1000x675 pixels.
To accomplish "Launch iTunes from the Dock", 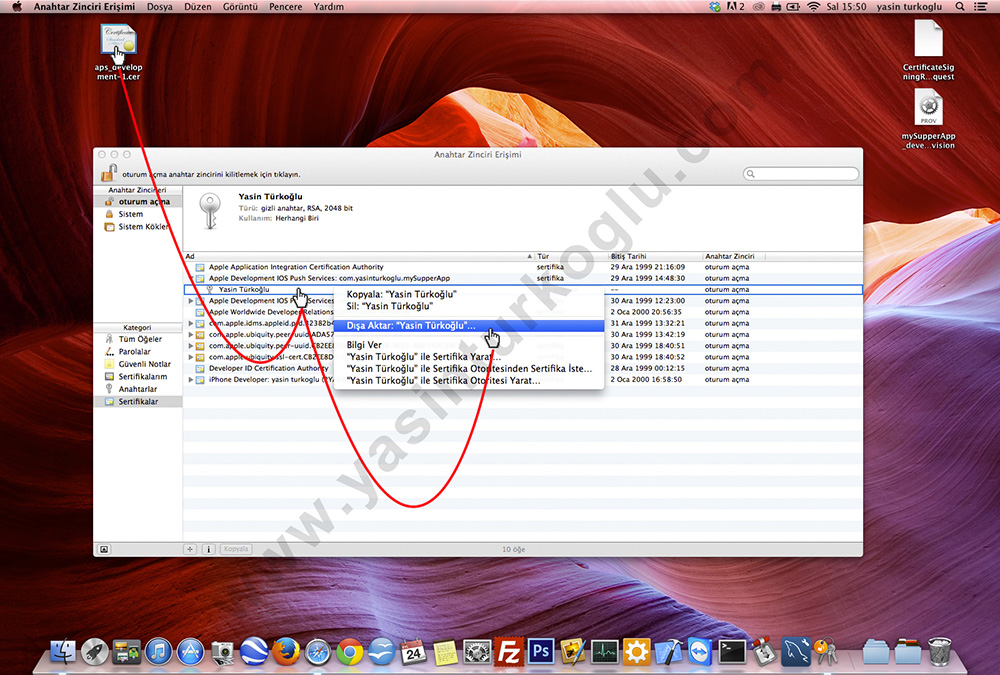I will (x=159, y=651).
